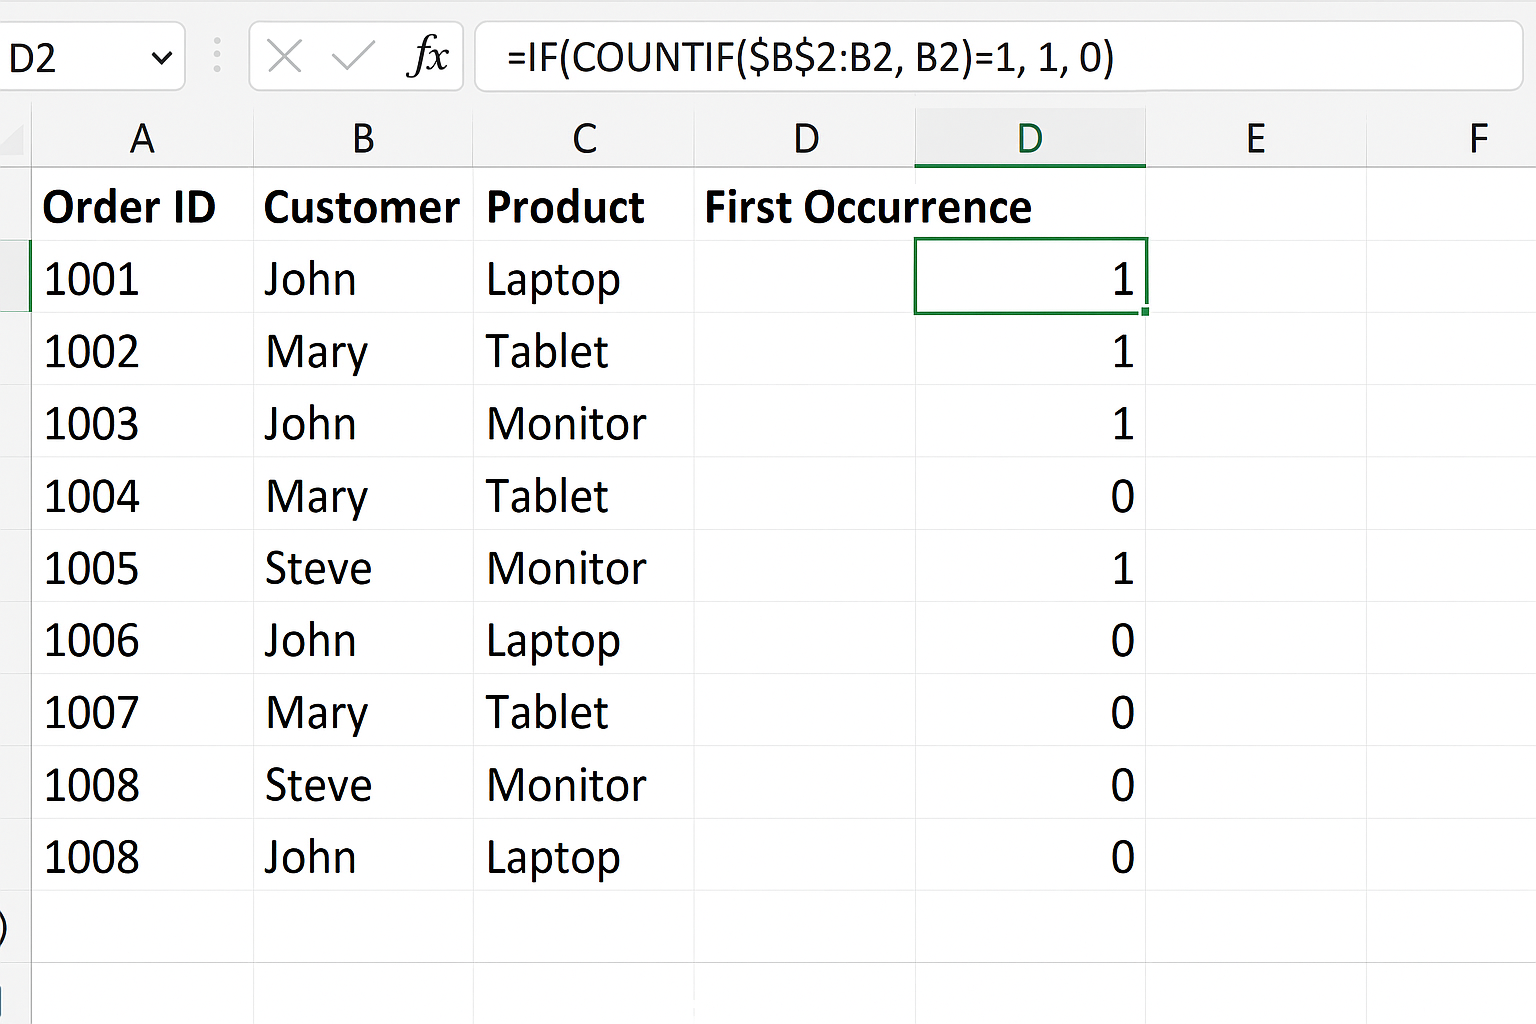This screenshot has width=1536, height=1024.
Task: Select the 1008 cell in Steve's row
Action: [142, 783]
